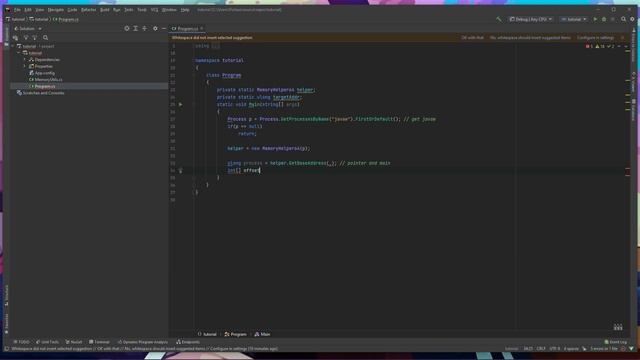Click run gutter icon beside Main method
Screen dimensions: 640x360
click(180, 104)
